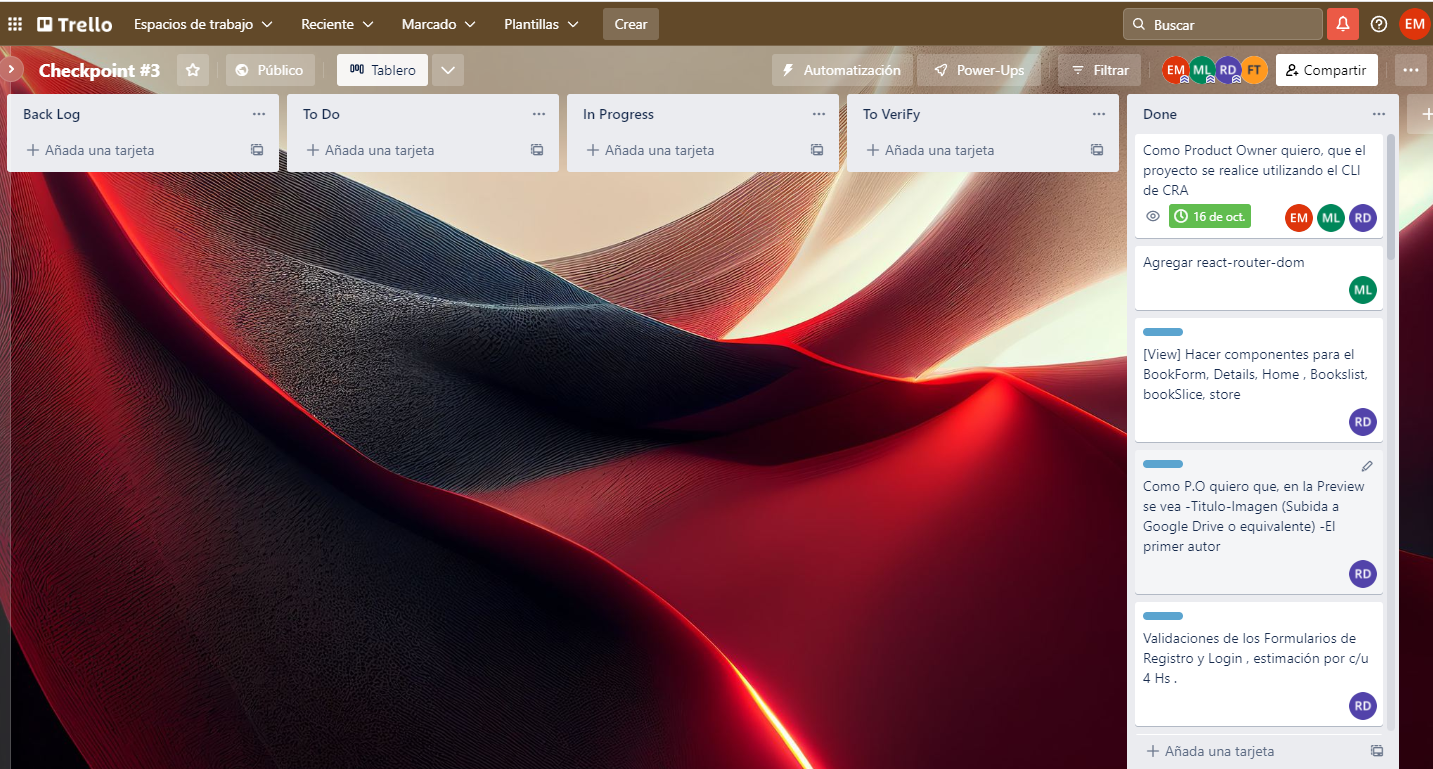The image size is (1433, 769).
Task: Open the notifications bell
Action: click(x=1342, y=24)
